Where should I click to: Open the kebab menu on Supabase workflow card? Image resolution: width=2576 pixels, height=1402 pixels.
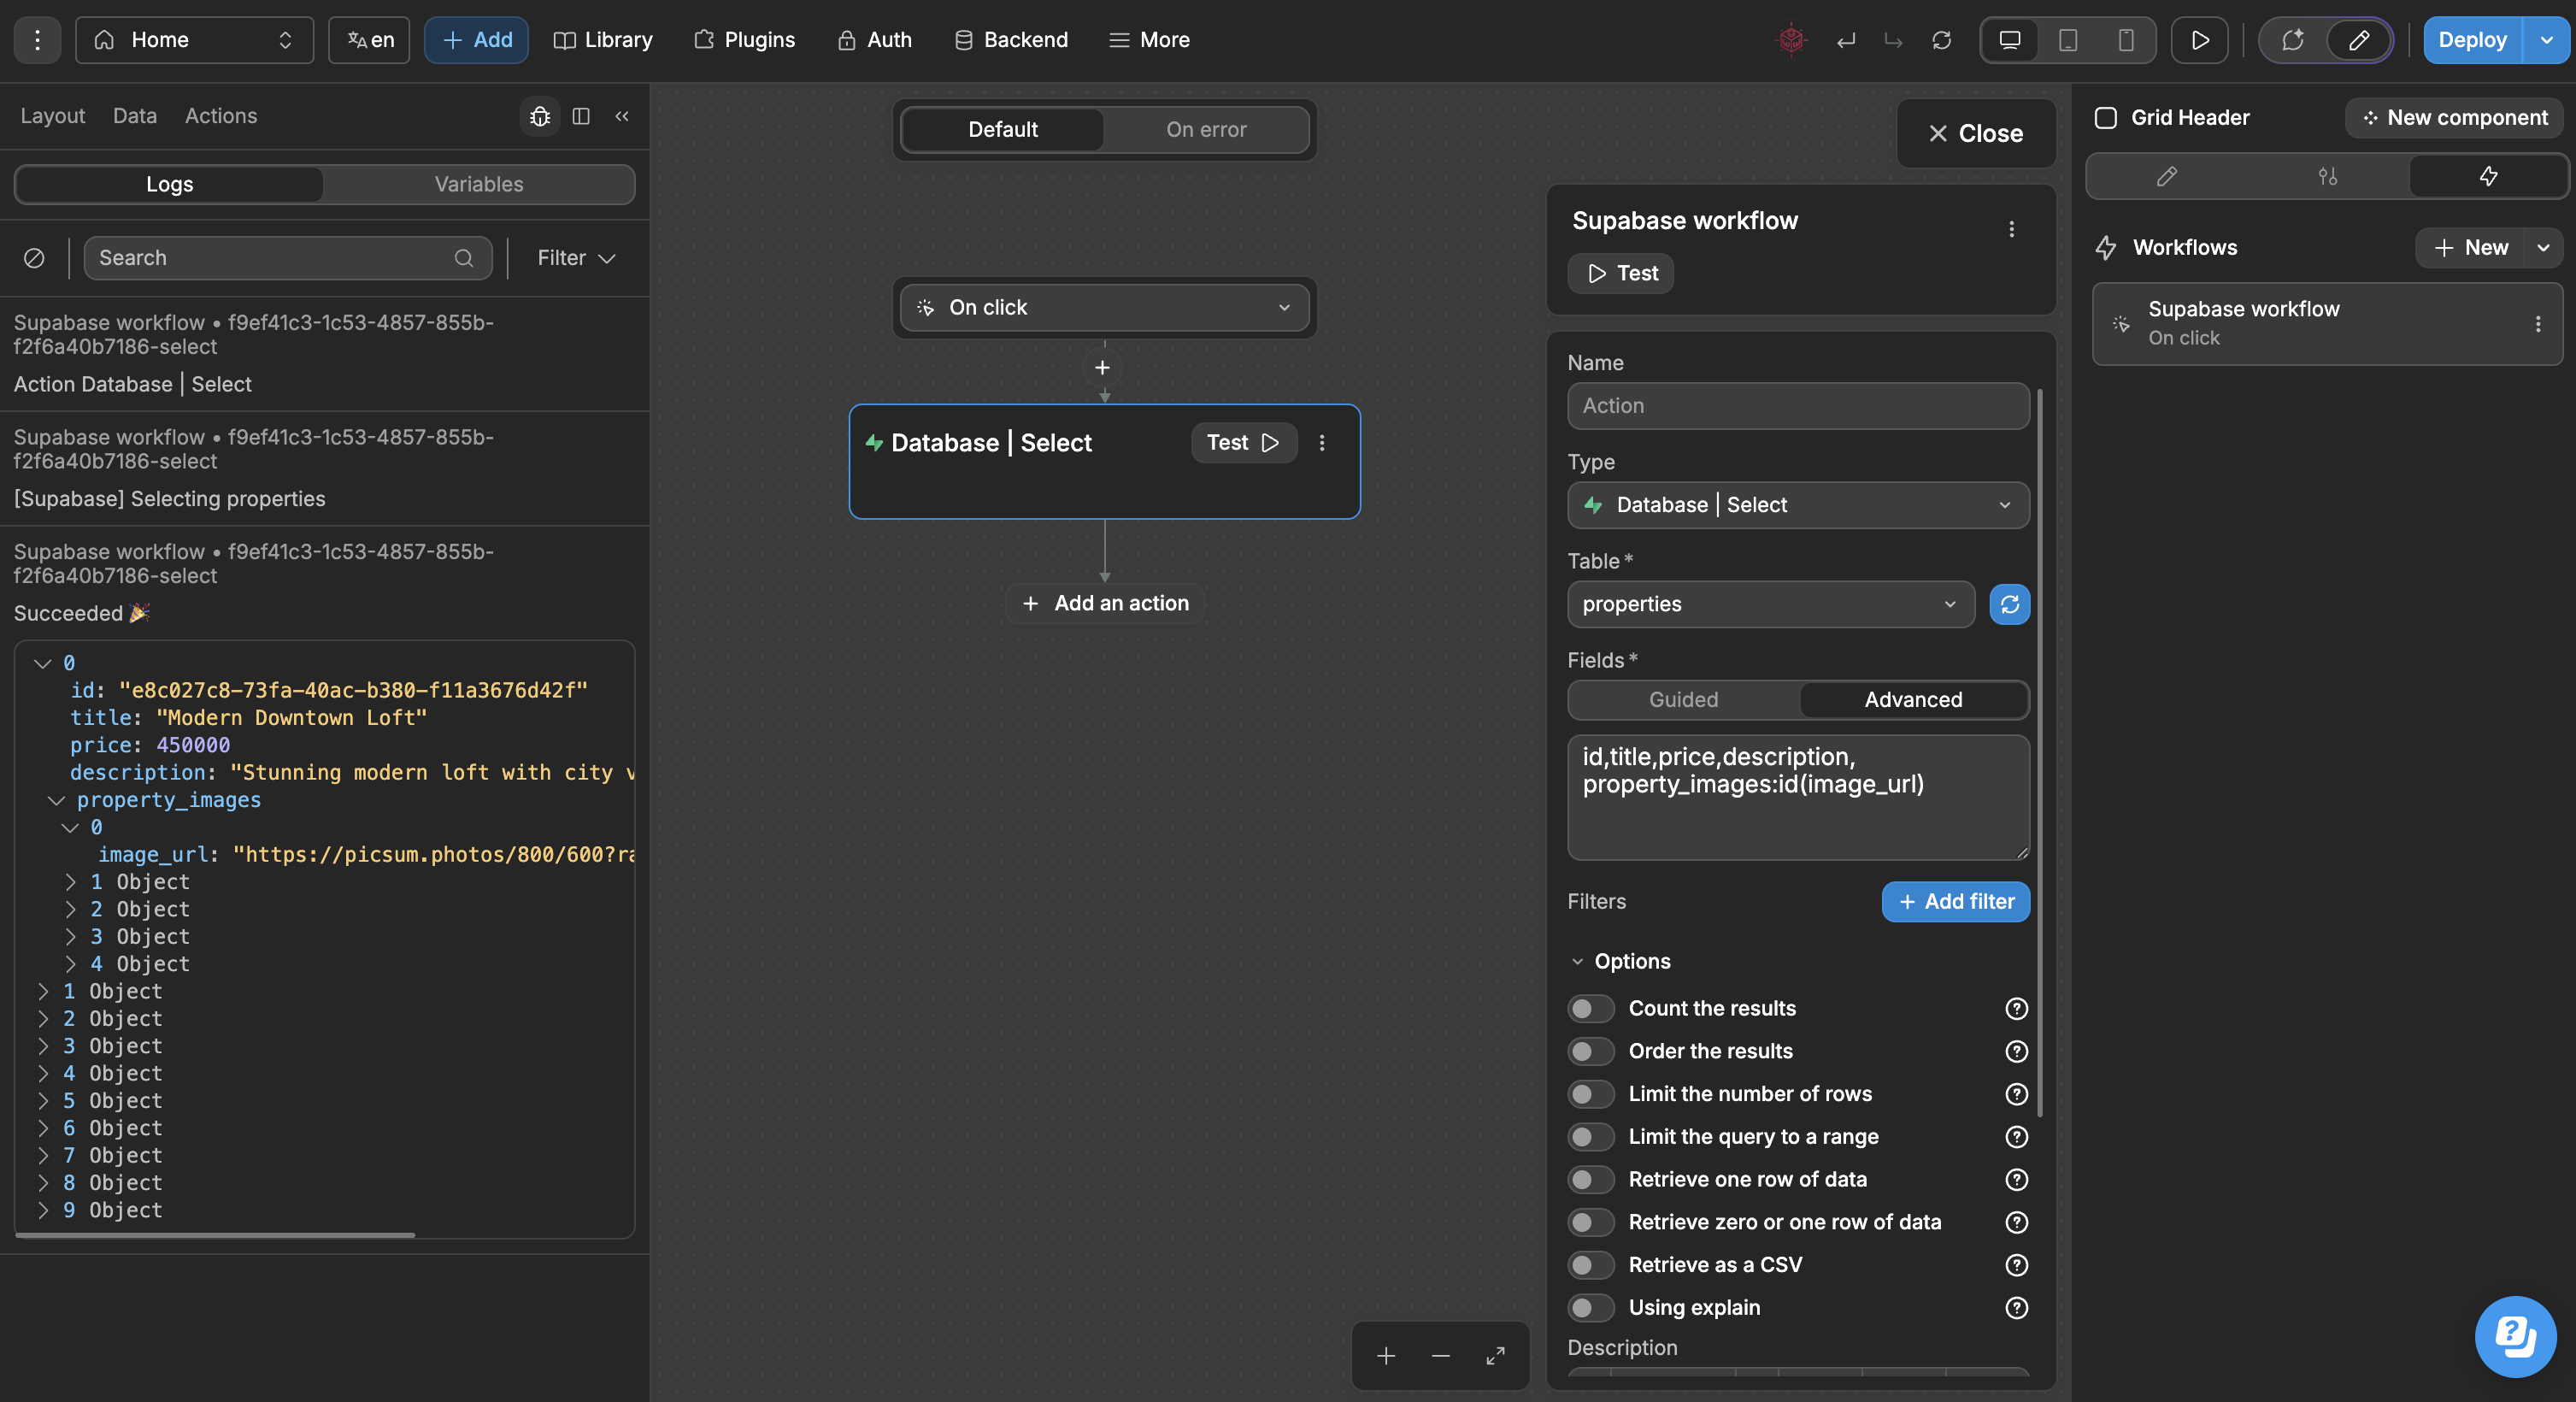pos(2537,324)
